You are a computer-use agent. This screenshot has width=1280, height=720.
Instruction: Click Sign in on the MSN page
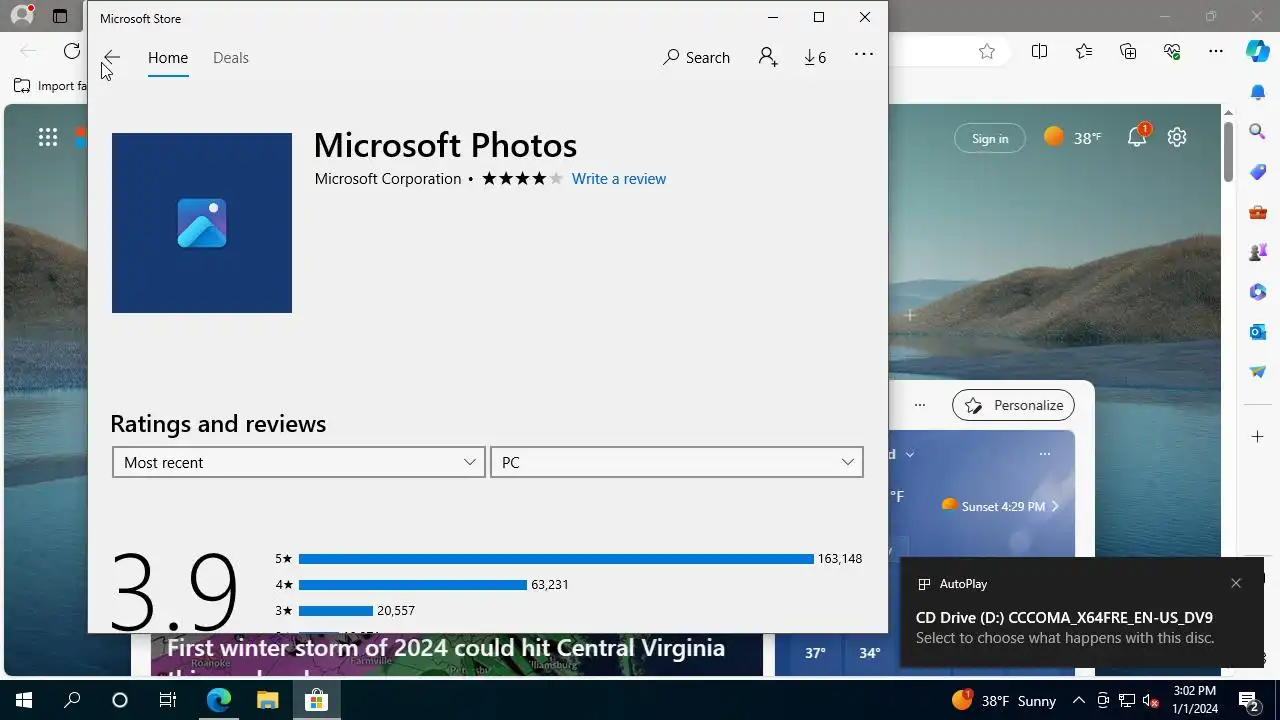pyautogui.click(x=990, y=138)
